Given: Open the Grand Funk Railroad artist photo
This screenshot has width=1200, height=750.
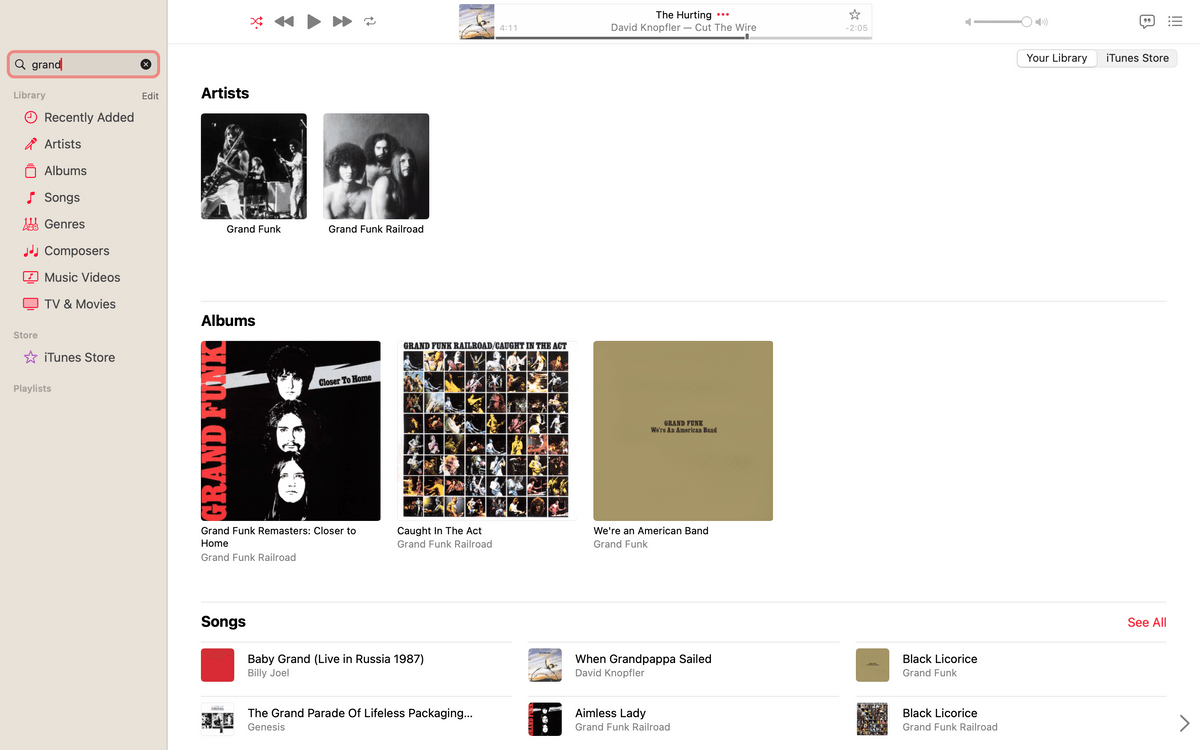Looking at the screenshot, I should click(376, 166).
